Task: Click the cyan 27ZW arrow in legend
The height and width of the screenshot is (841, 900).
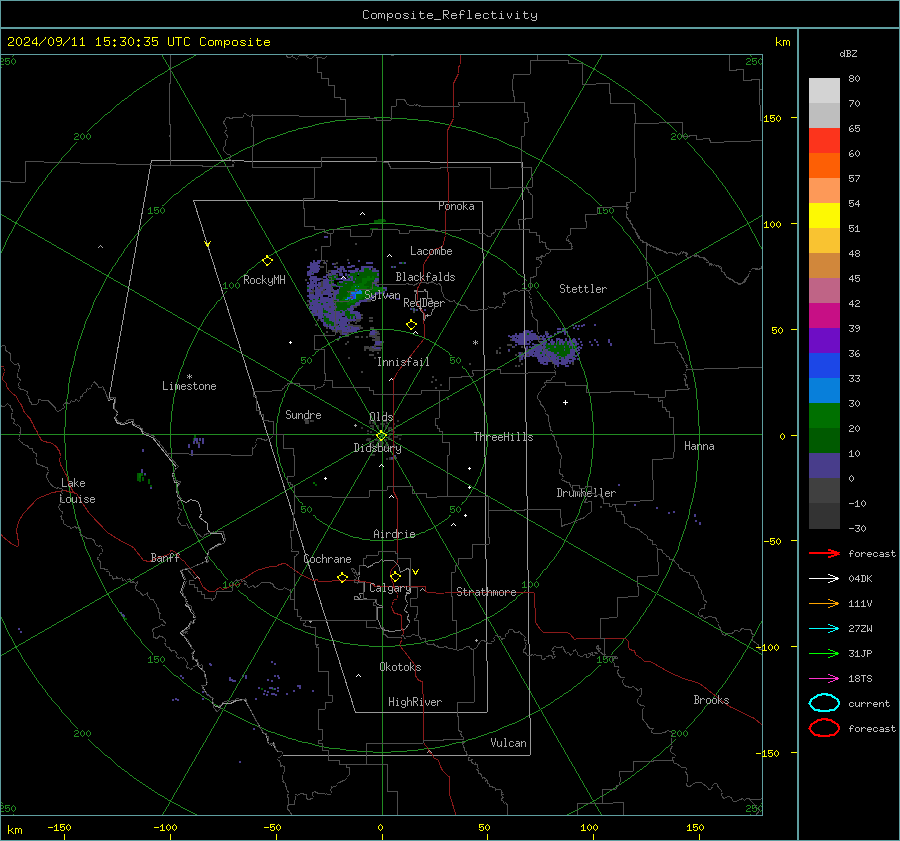Action: tap(824, 629)
